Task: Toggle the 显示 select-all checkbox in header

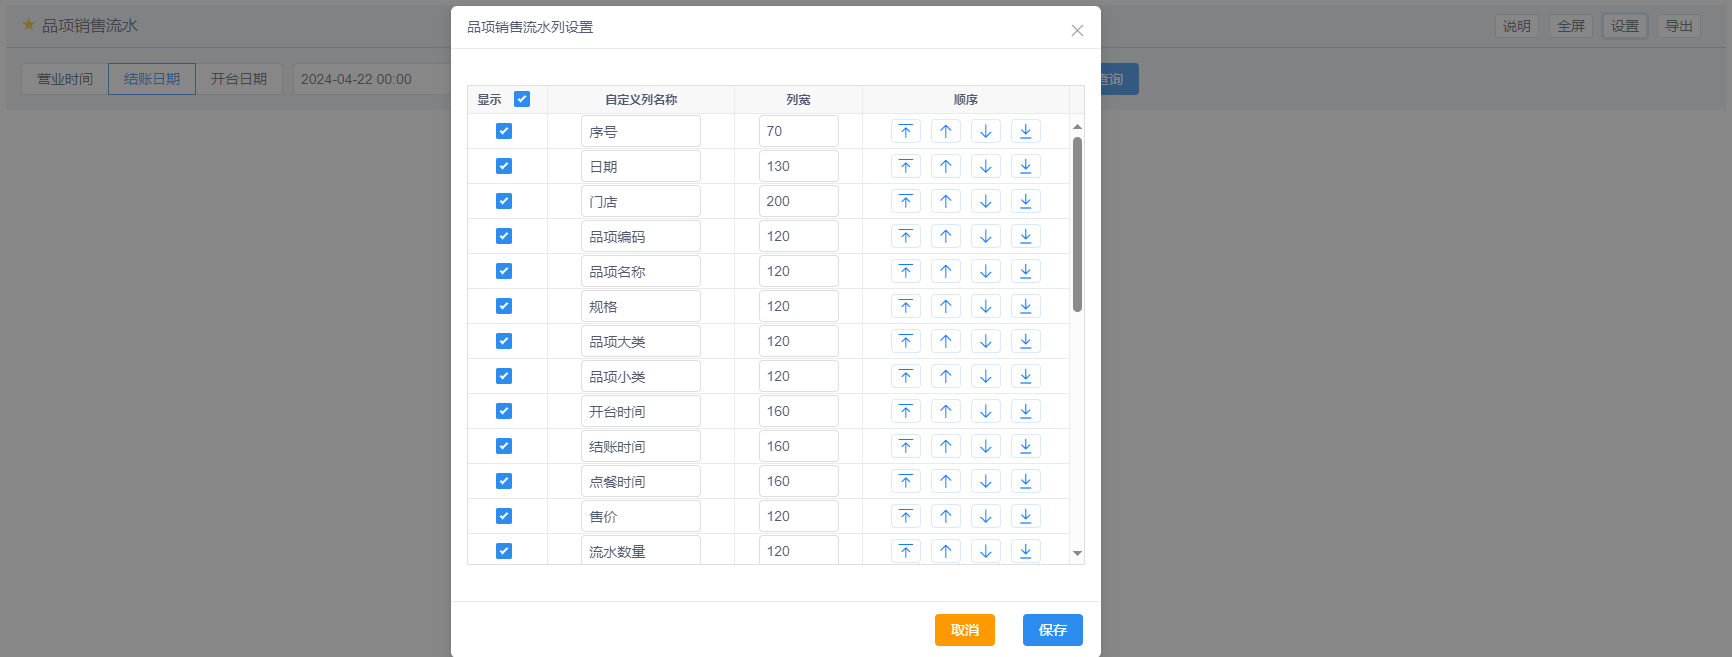Action: 522,99
